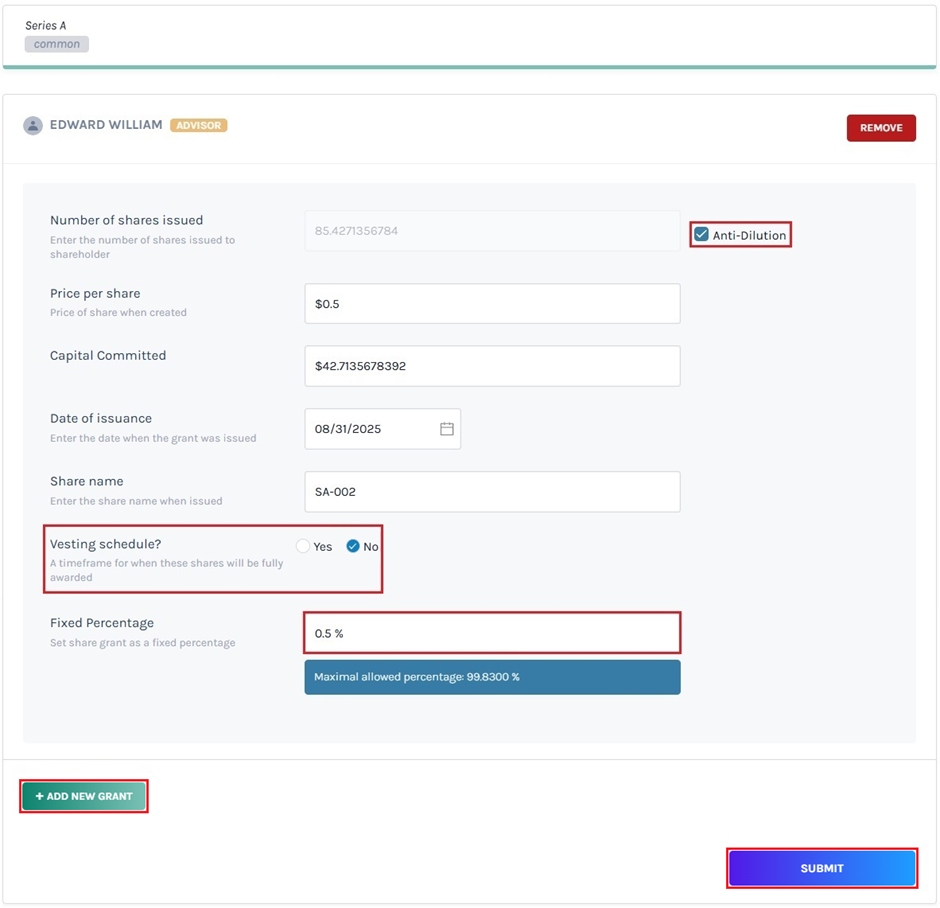Viewport: 940px width, 908px height.
Task: Click the calendar icon in date field
Action: tap(447, 429)
